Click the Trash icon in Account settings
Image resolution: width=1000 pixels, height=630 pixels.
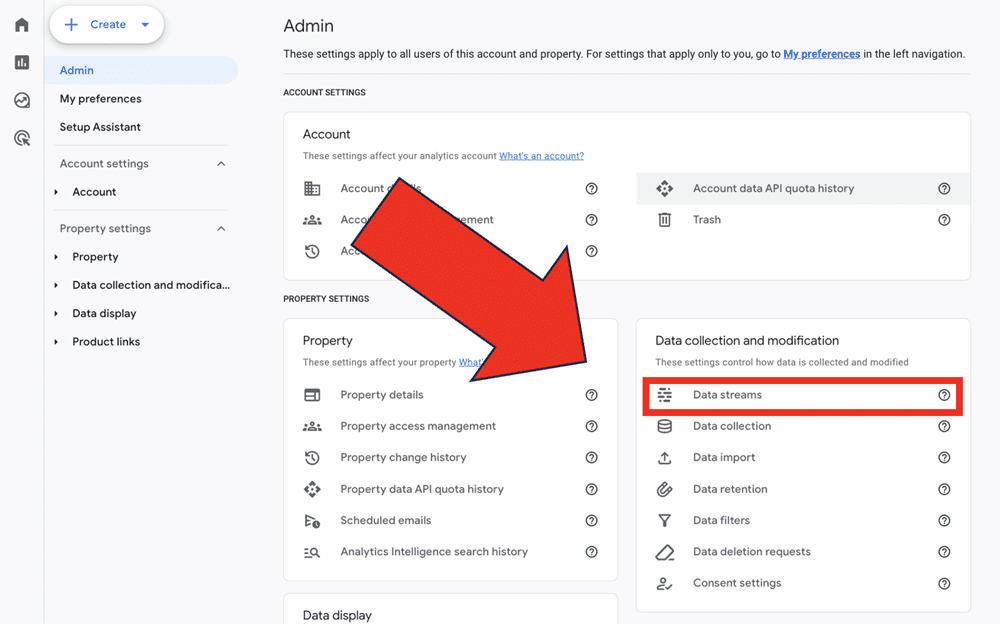tap(665, 220)
